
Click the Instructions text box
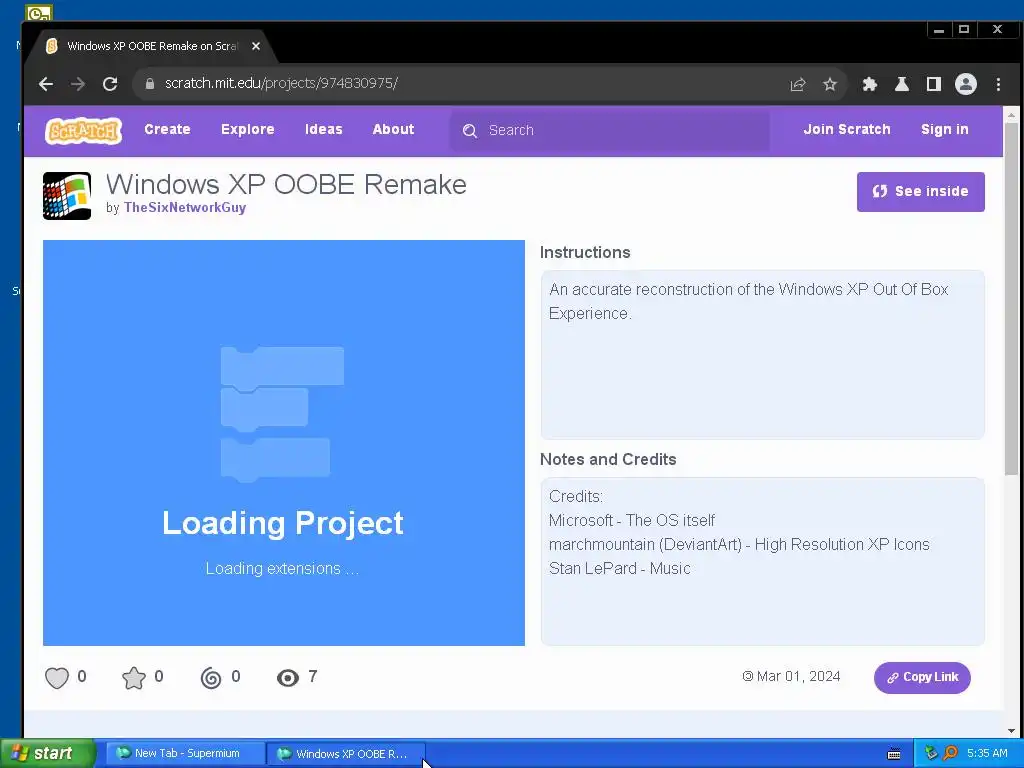762,355
